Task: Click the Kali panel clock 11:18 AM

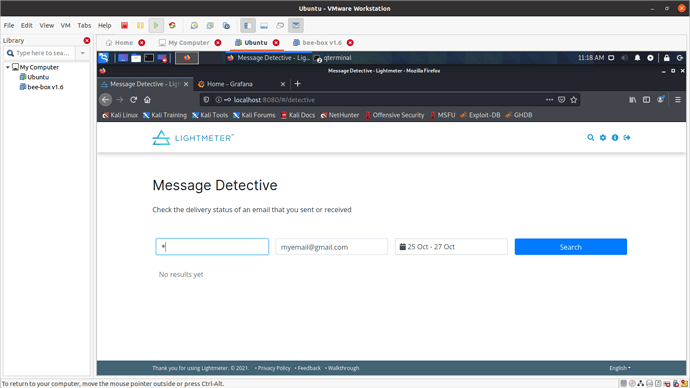Action: pos(591,58)
